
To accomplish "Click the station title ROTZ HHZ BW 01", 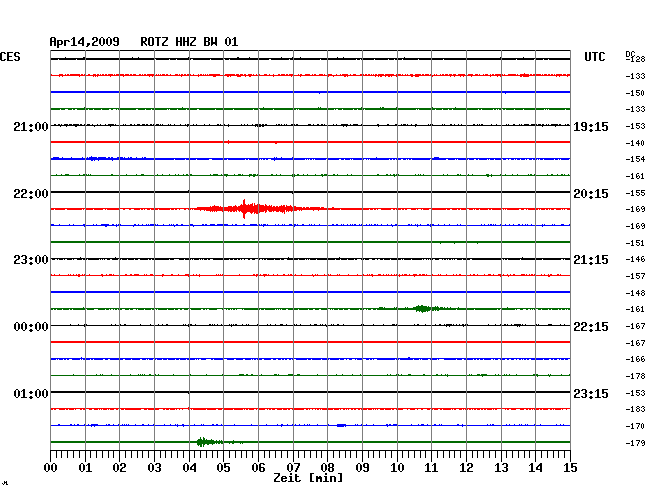I will tap(189, 42).
